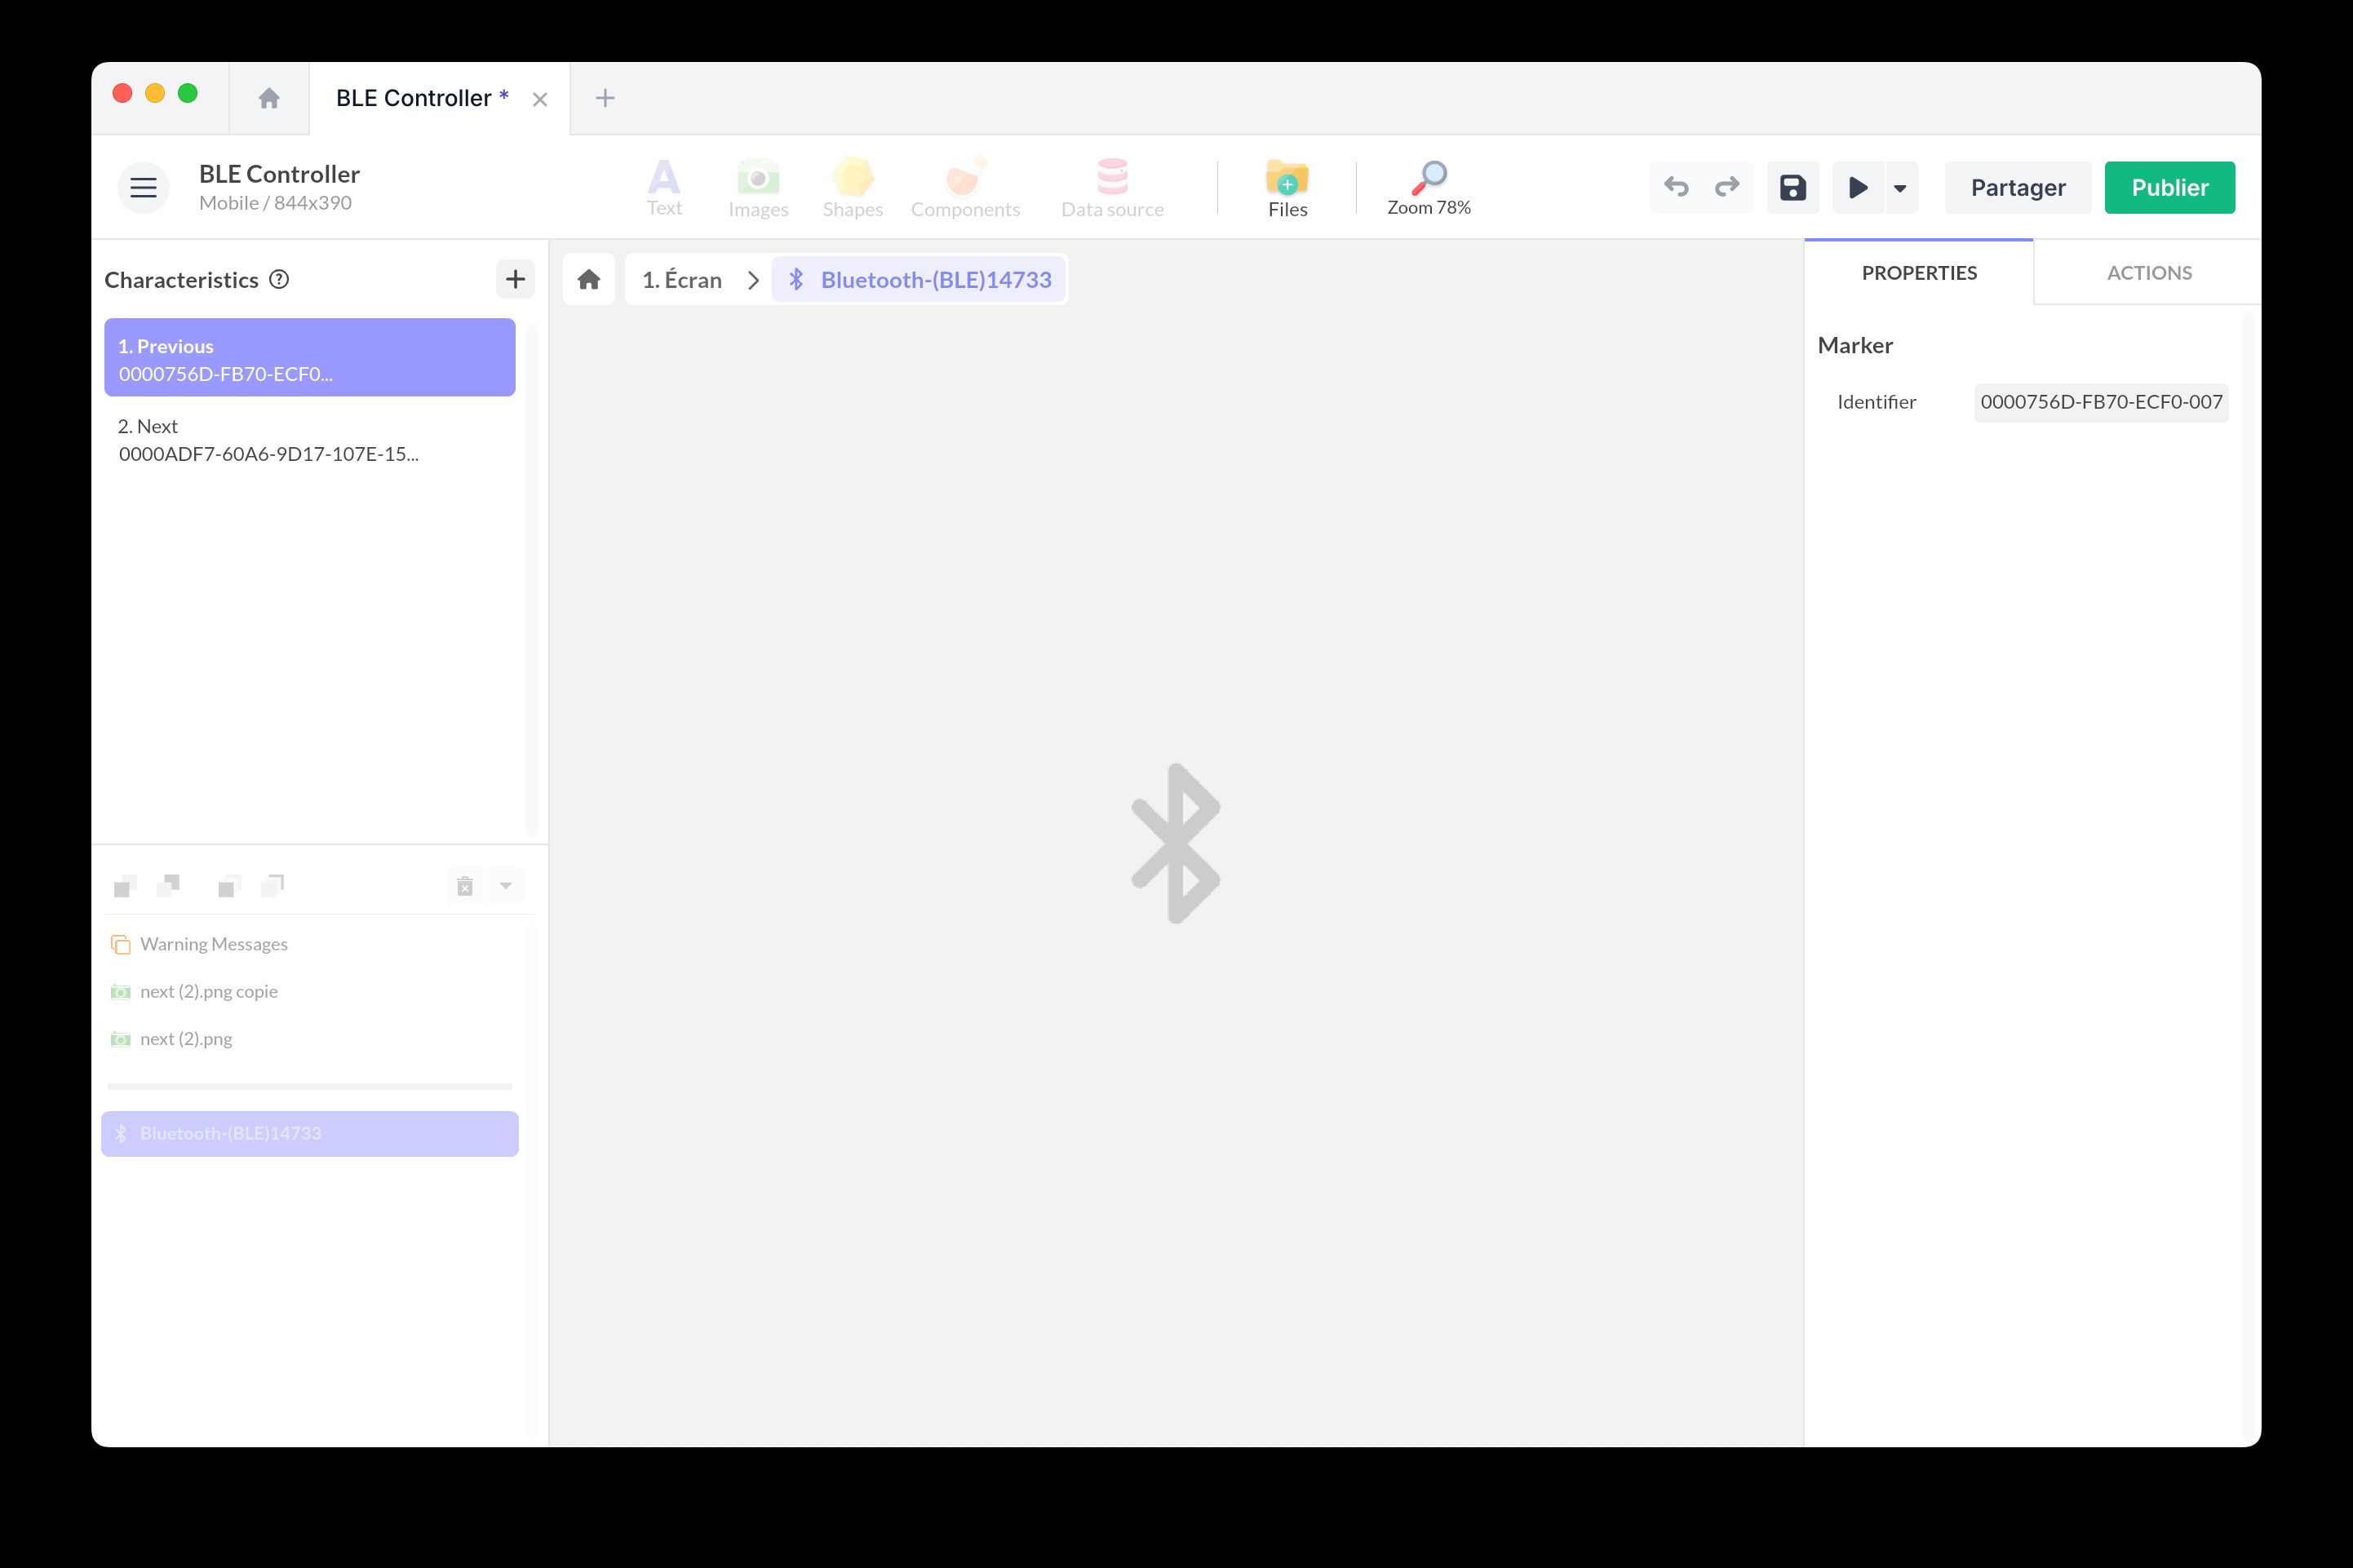Click the undo arrow icon
Screen dimensions: 2353x1568
pyautogui.click(x=1676, y=187)
